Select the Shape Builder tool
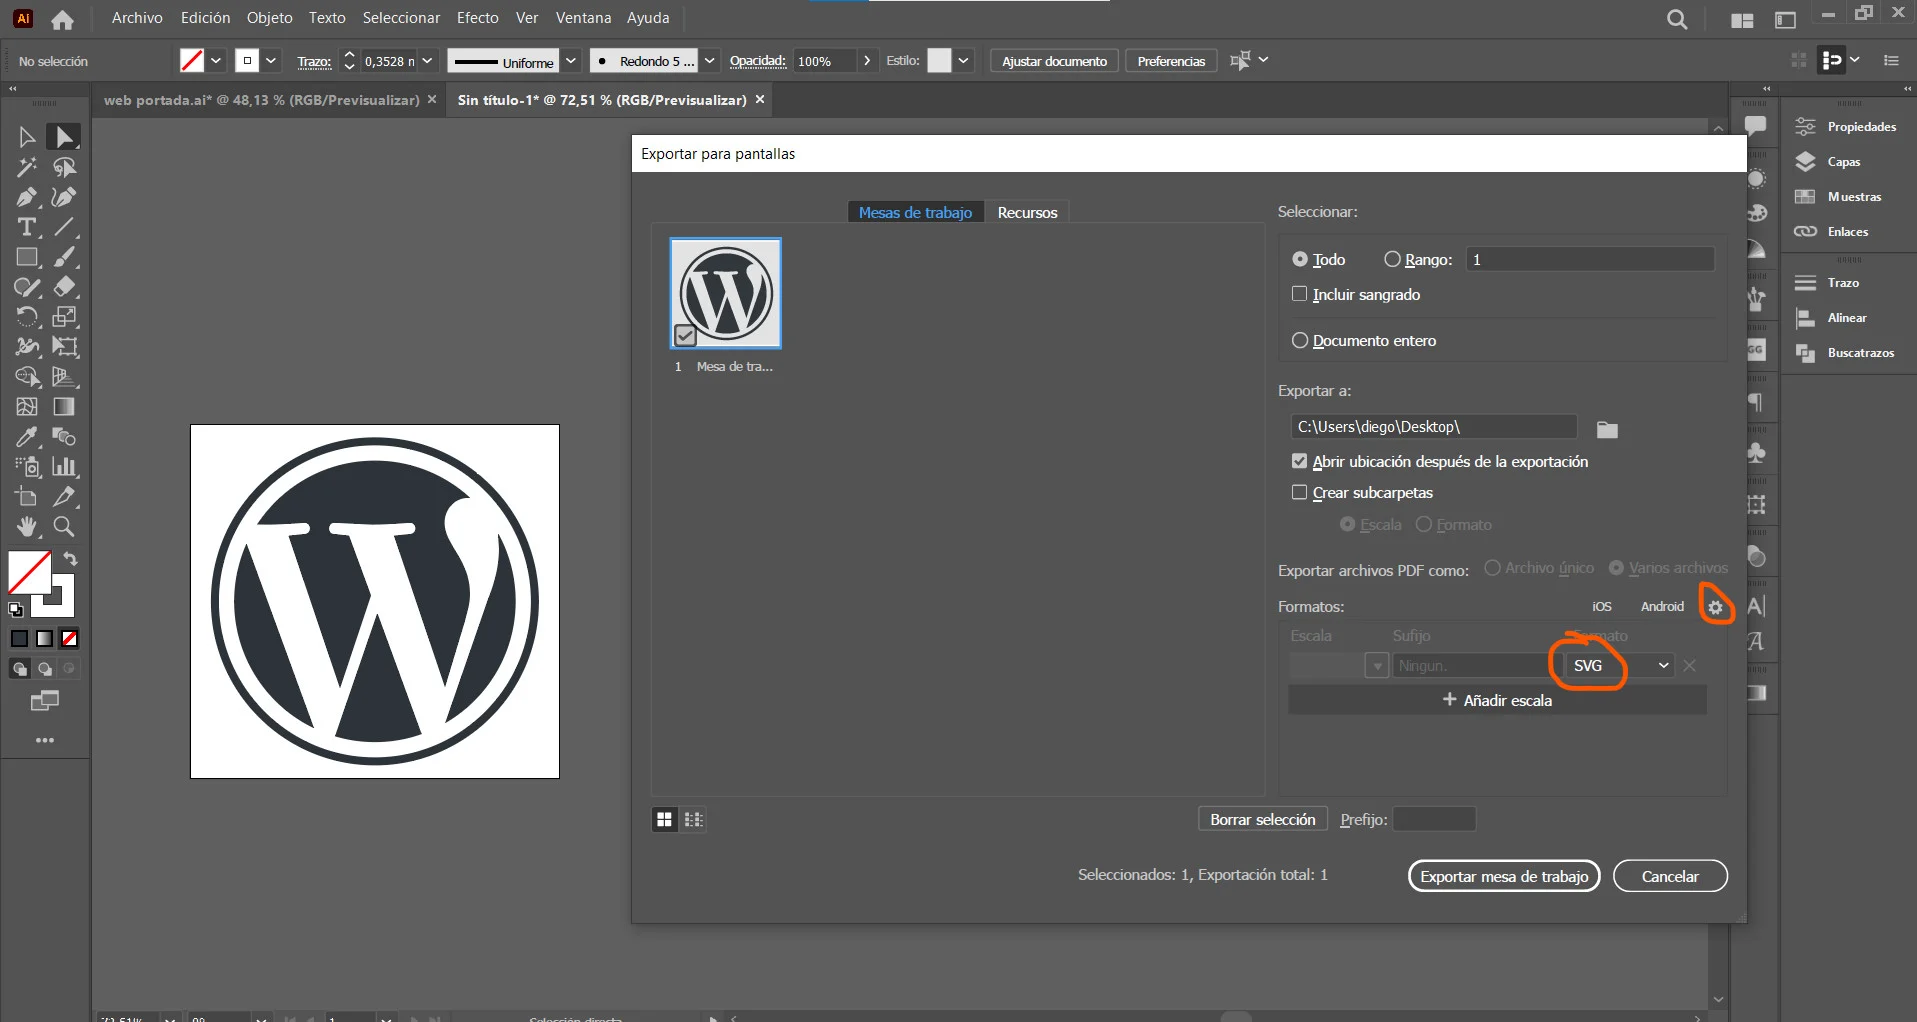 click(27, 377)
